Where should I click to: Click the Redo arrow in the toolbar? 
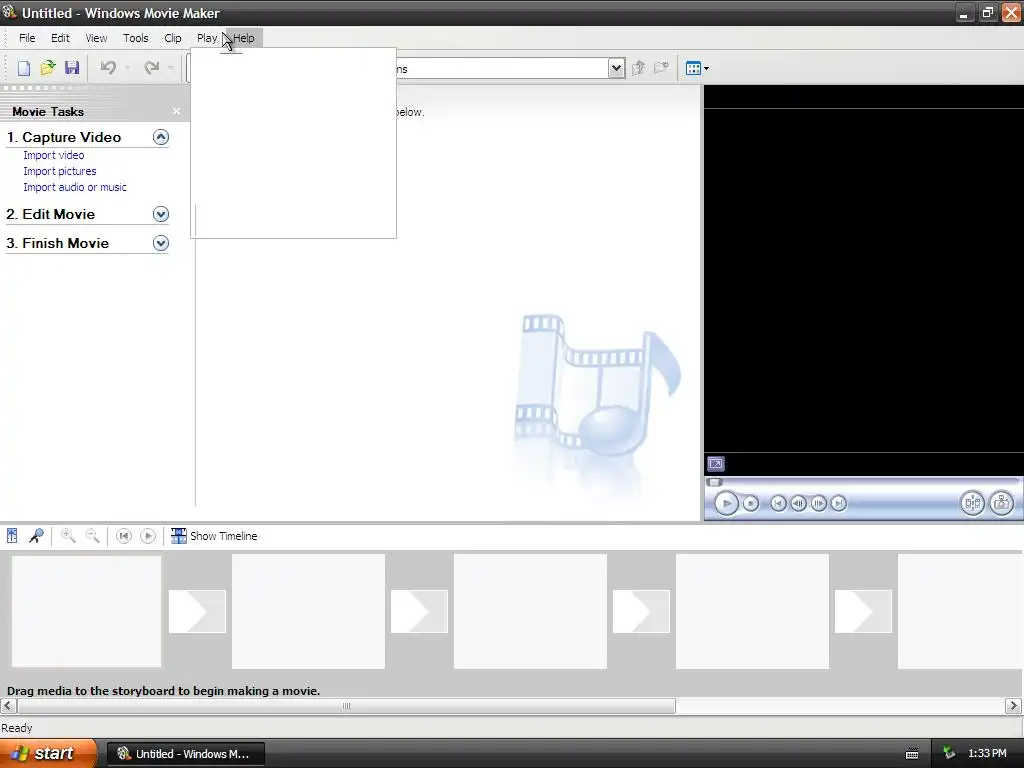tap(152, 68)
